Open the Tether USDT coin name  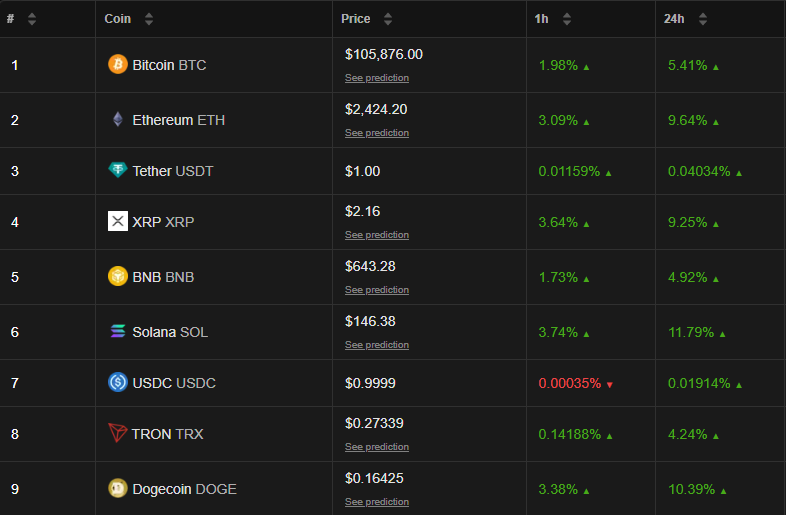click(173, 171)
